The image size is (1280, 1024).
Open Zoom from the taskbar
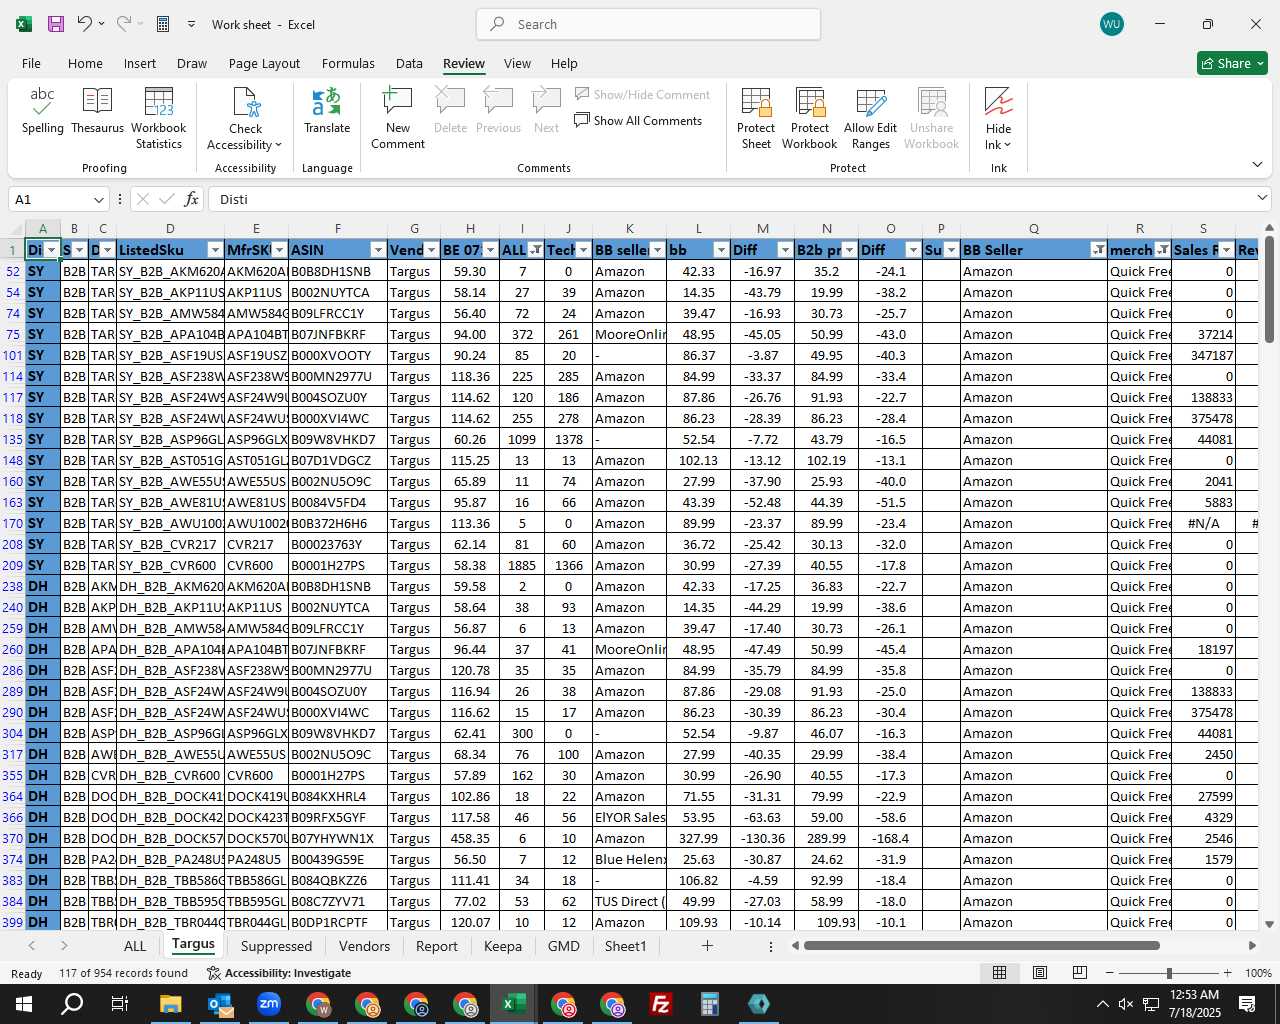pyautogui.click(x=268, y=1004)
